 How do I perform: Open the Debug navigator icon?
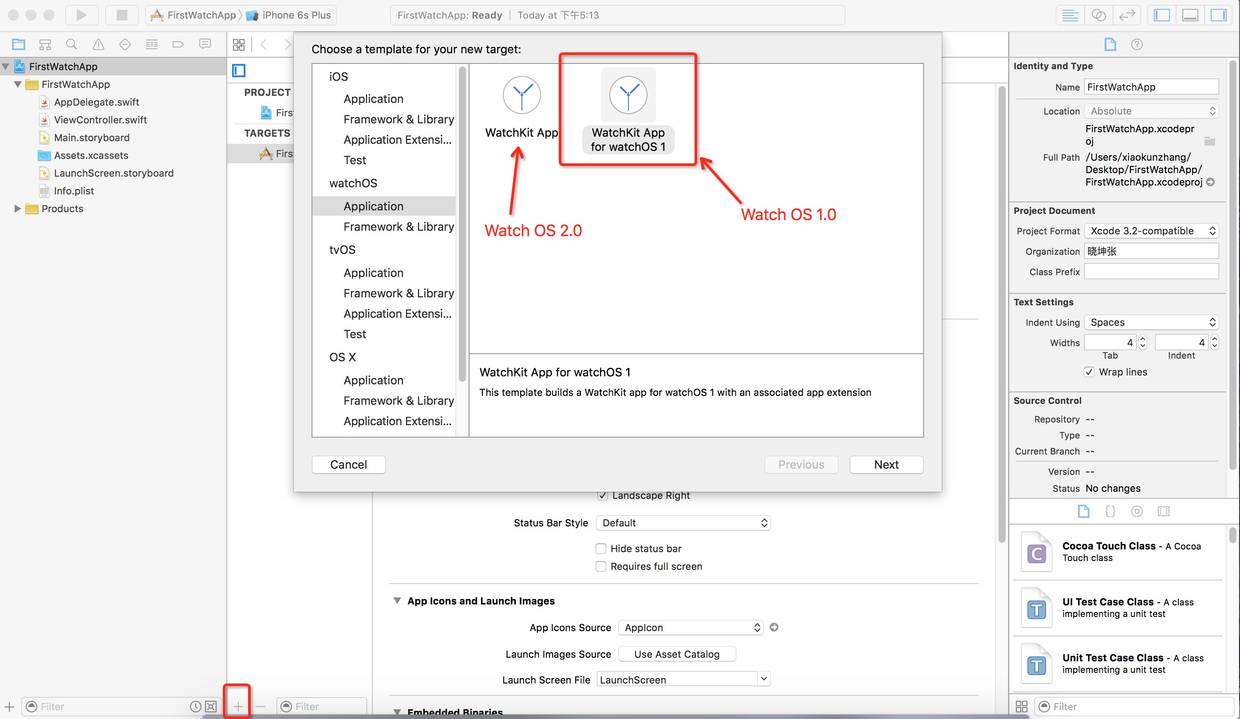152,44
